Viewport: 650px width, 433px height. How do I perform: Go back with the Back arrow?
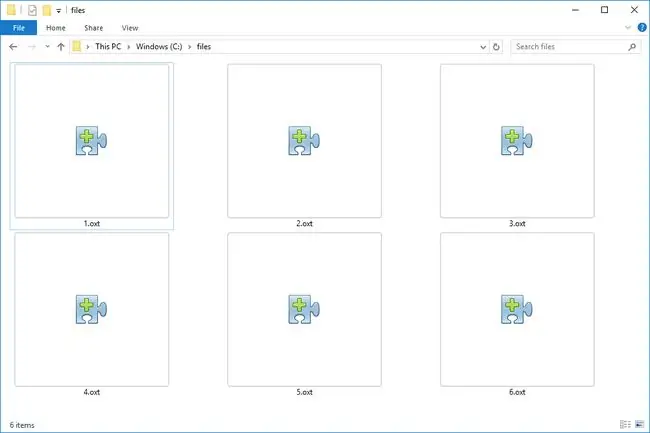coord(13,47)
